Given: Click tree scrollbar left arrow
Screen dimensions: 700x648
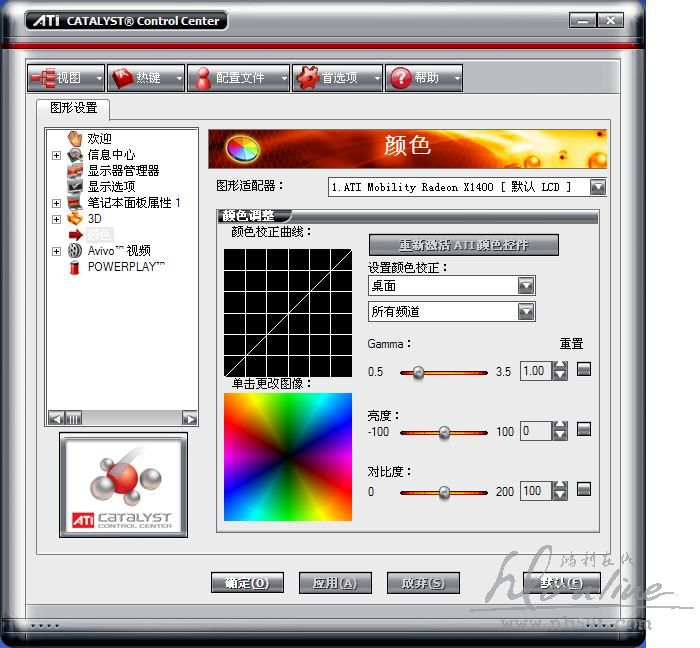Looking at the screenshot, I should point(56,419).
